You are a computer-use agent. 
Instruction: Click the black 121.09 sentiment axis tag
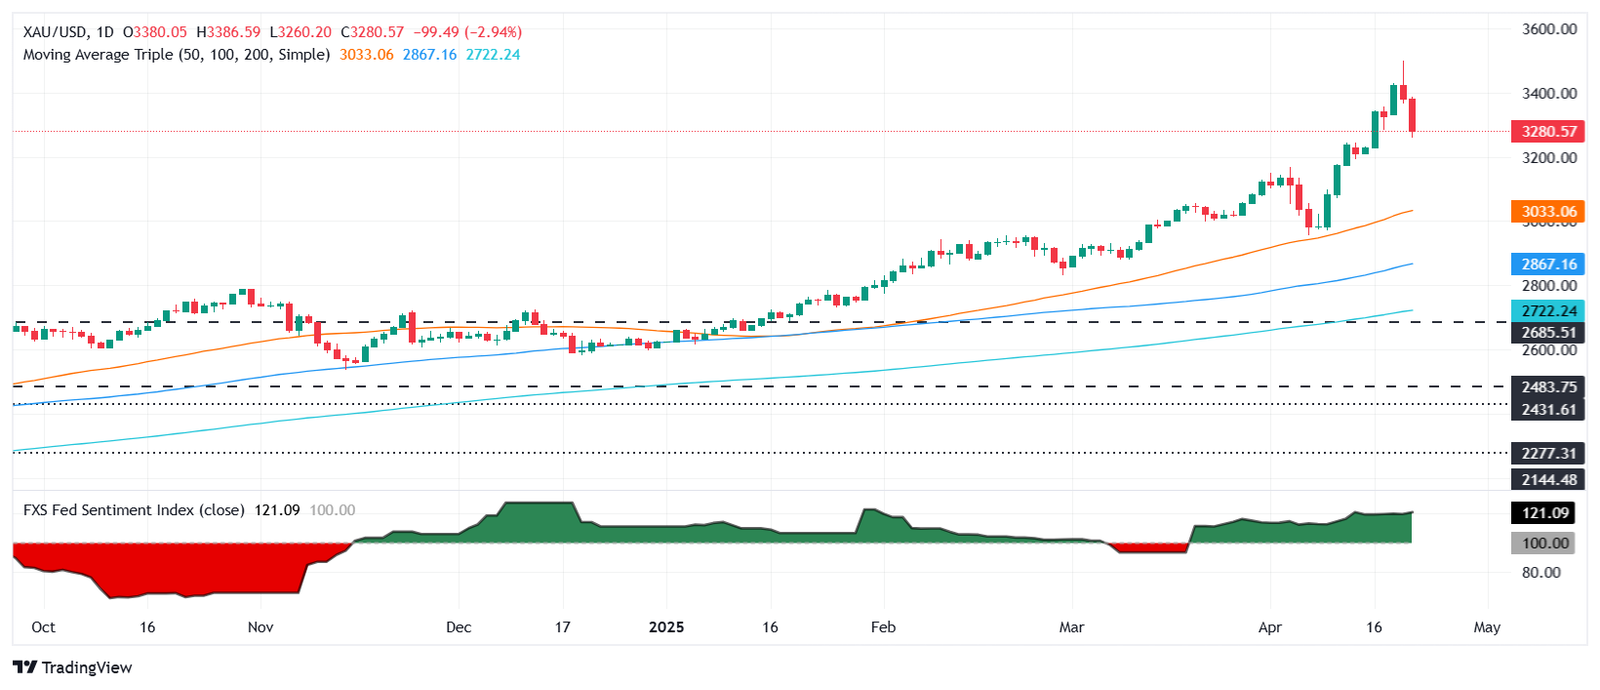[x=1545, y=513]
